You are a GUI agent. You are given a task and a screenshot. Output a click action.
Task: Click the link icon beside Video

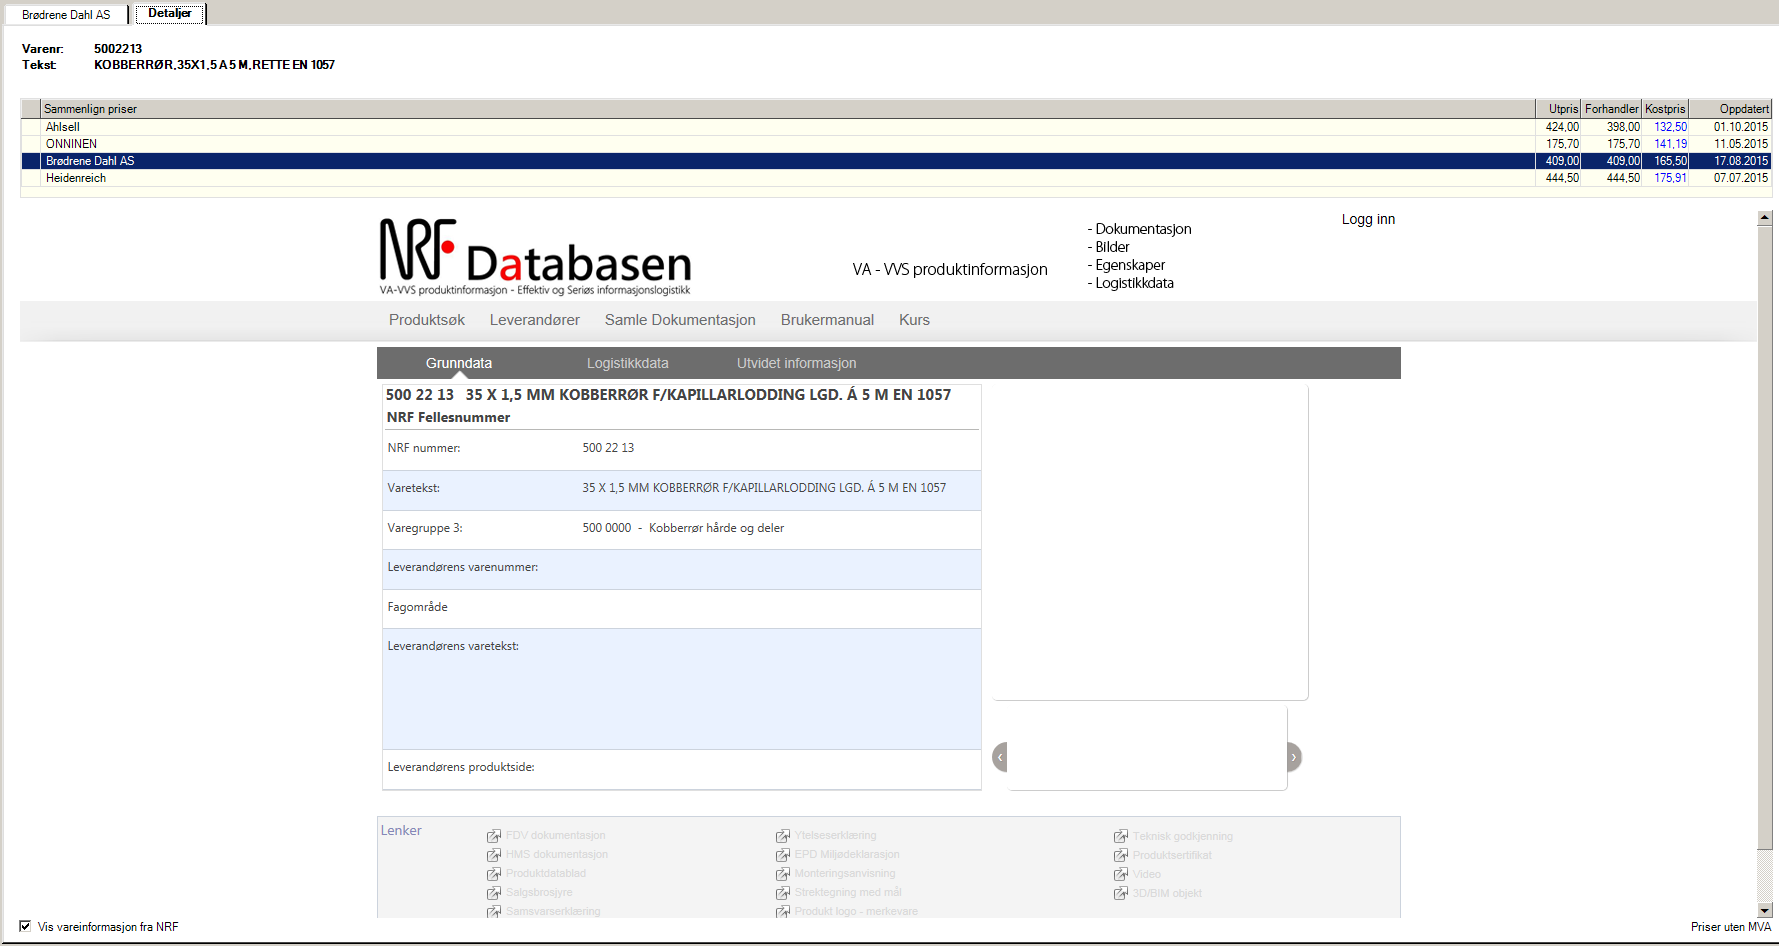[x=1121, y=874]
